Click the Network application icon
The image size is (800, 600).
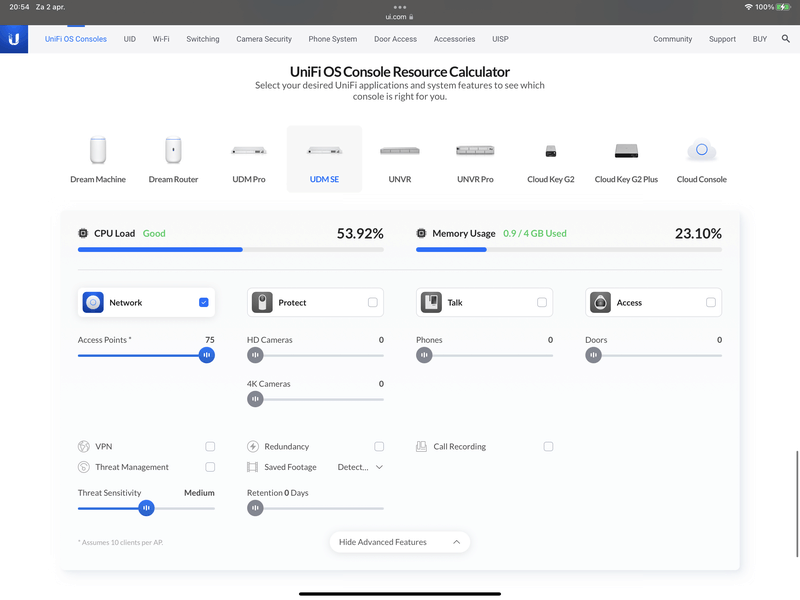(93, 303)
